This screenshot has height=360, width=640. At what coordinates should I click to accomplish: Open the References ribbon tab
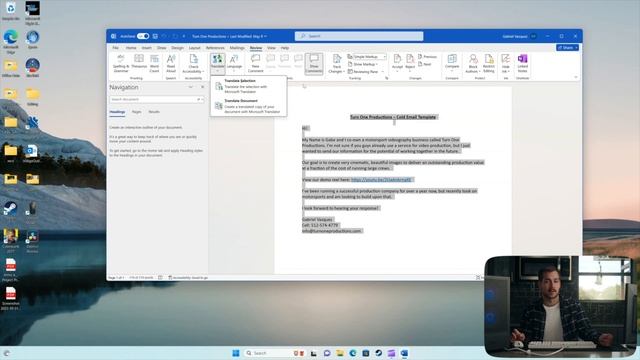point(215,48)
